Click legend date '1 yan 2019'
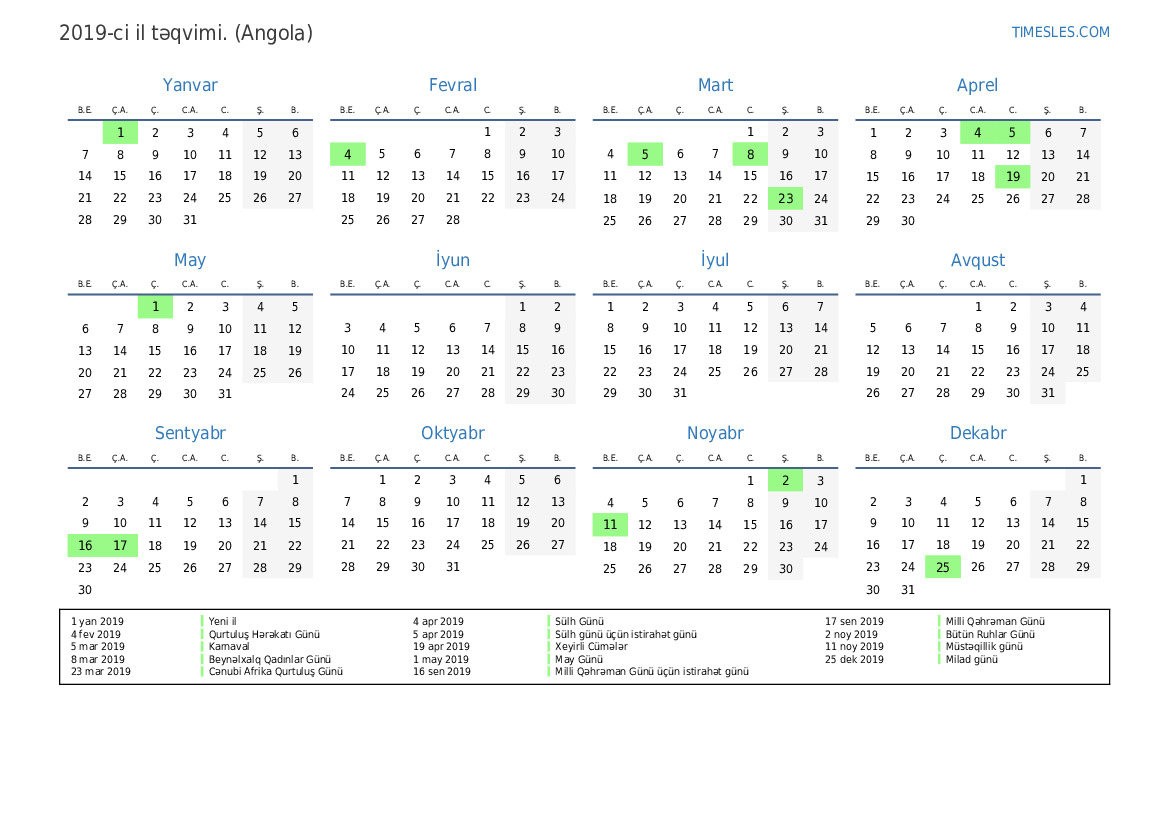The height and width of the screenshot is (827, 1169). coord(97,621)
